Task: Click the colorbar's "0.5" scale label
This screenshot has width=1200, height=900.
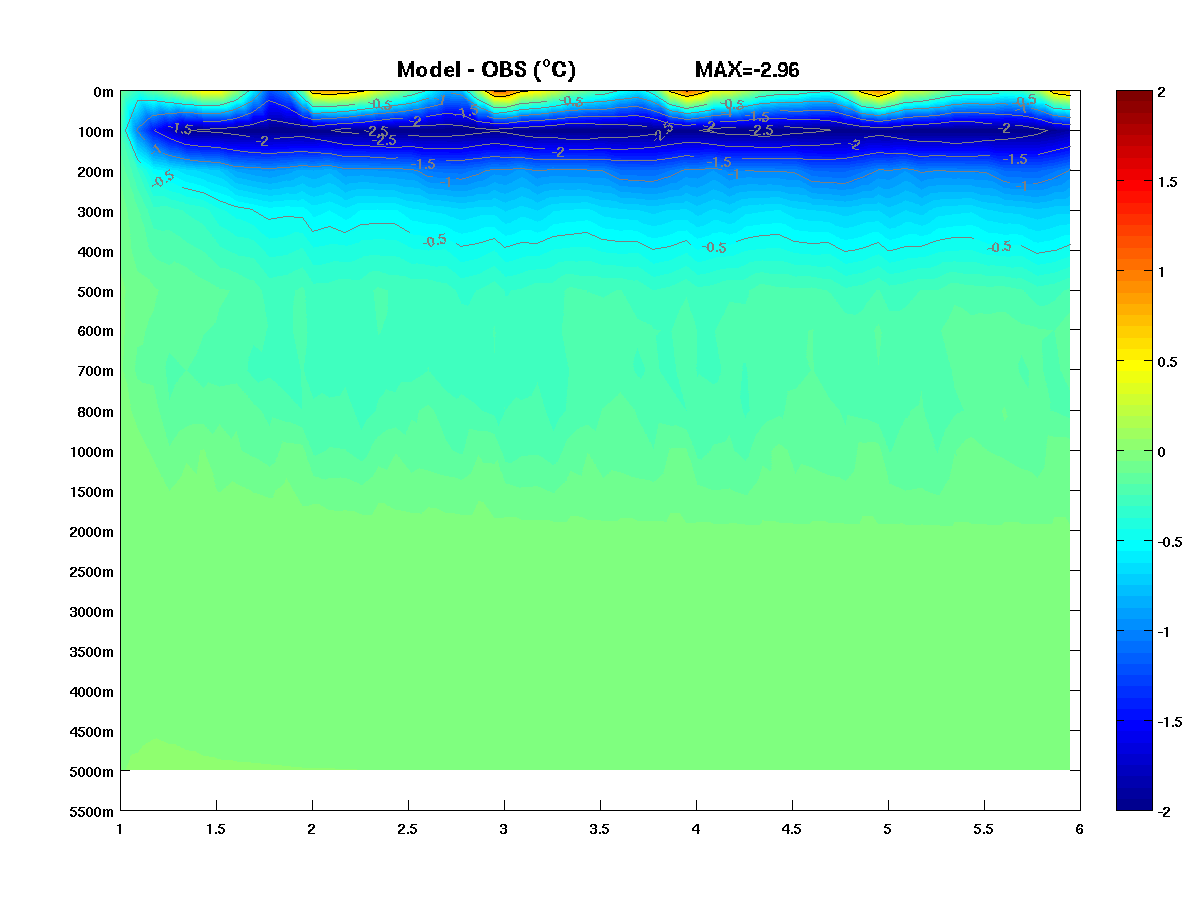Action: [x=1167, y=362]
